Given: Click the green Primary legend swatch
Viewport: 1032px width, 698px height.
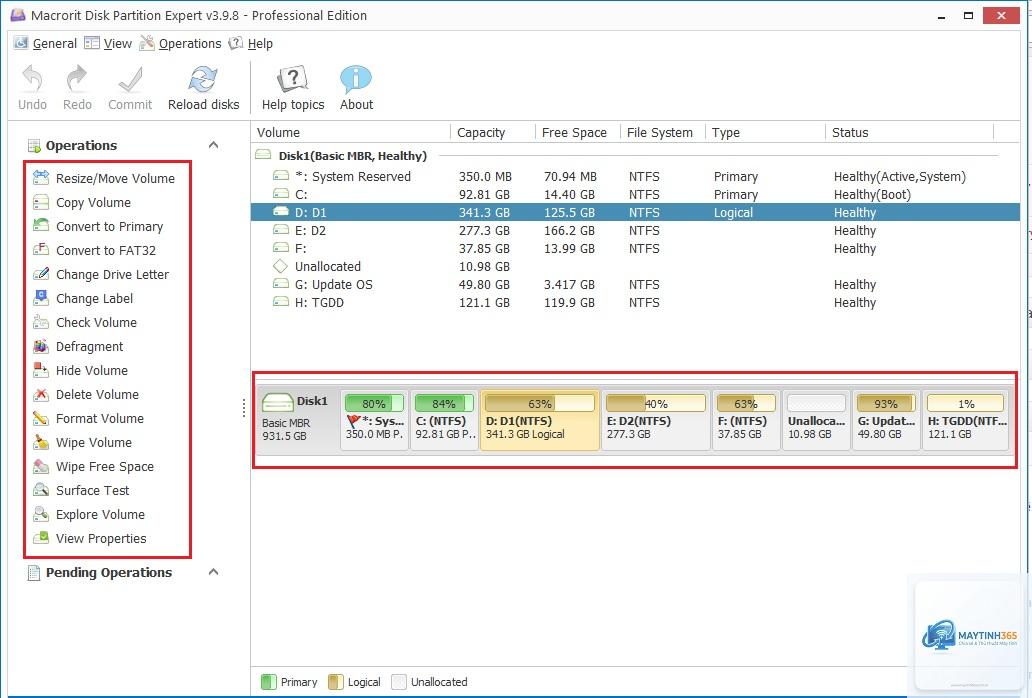Looking at the screenshot, I should pos(269,682).
